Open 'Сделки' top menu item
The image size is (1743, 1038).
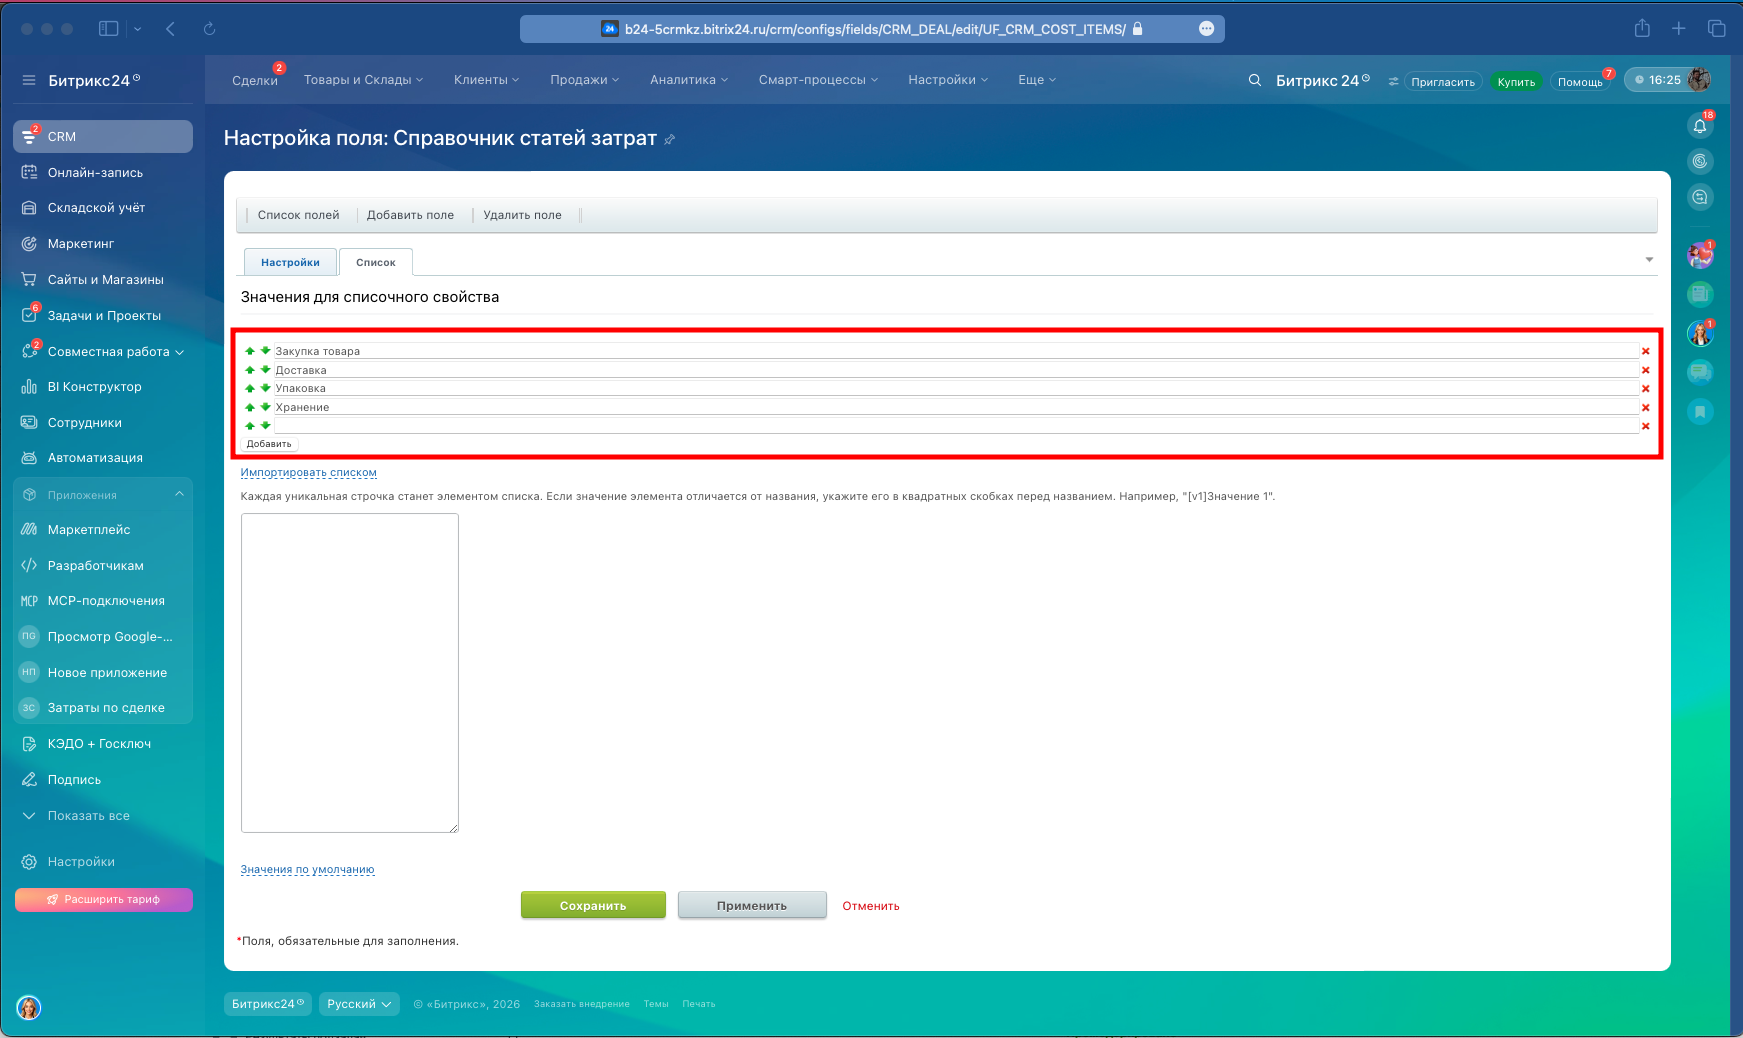[x=255, y=80]
